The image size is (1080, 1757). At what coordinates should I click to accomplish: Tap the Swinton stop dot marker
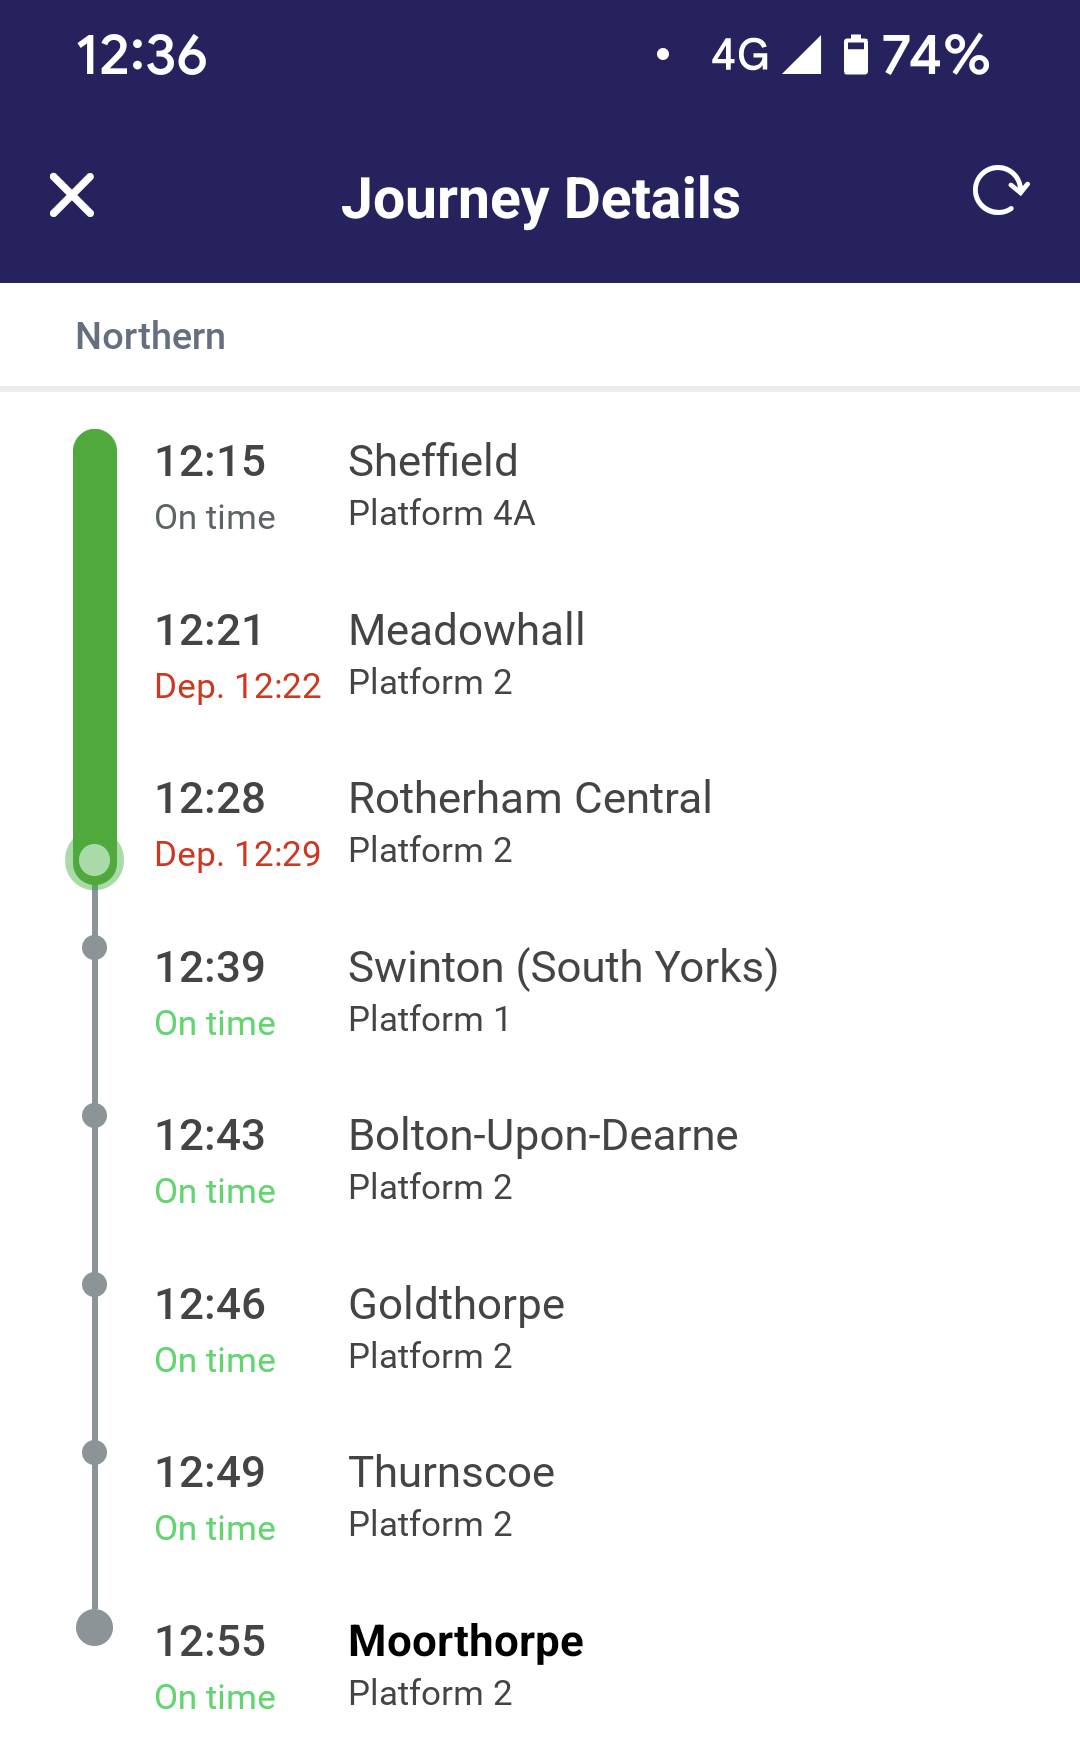(x=94, y=947)
